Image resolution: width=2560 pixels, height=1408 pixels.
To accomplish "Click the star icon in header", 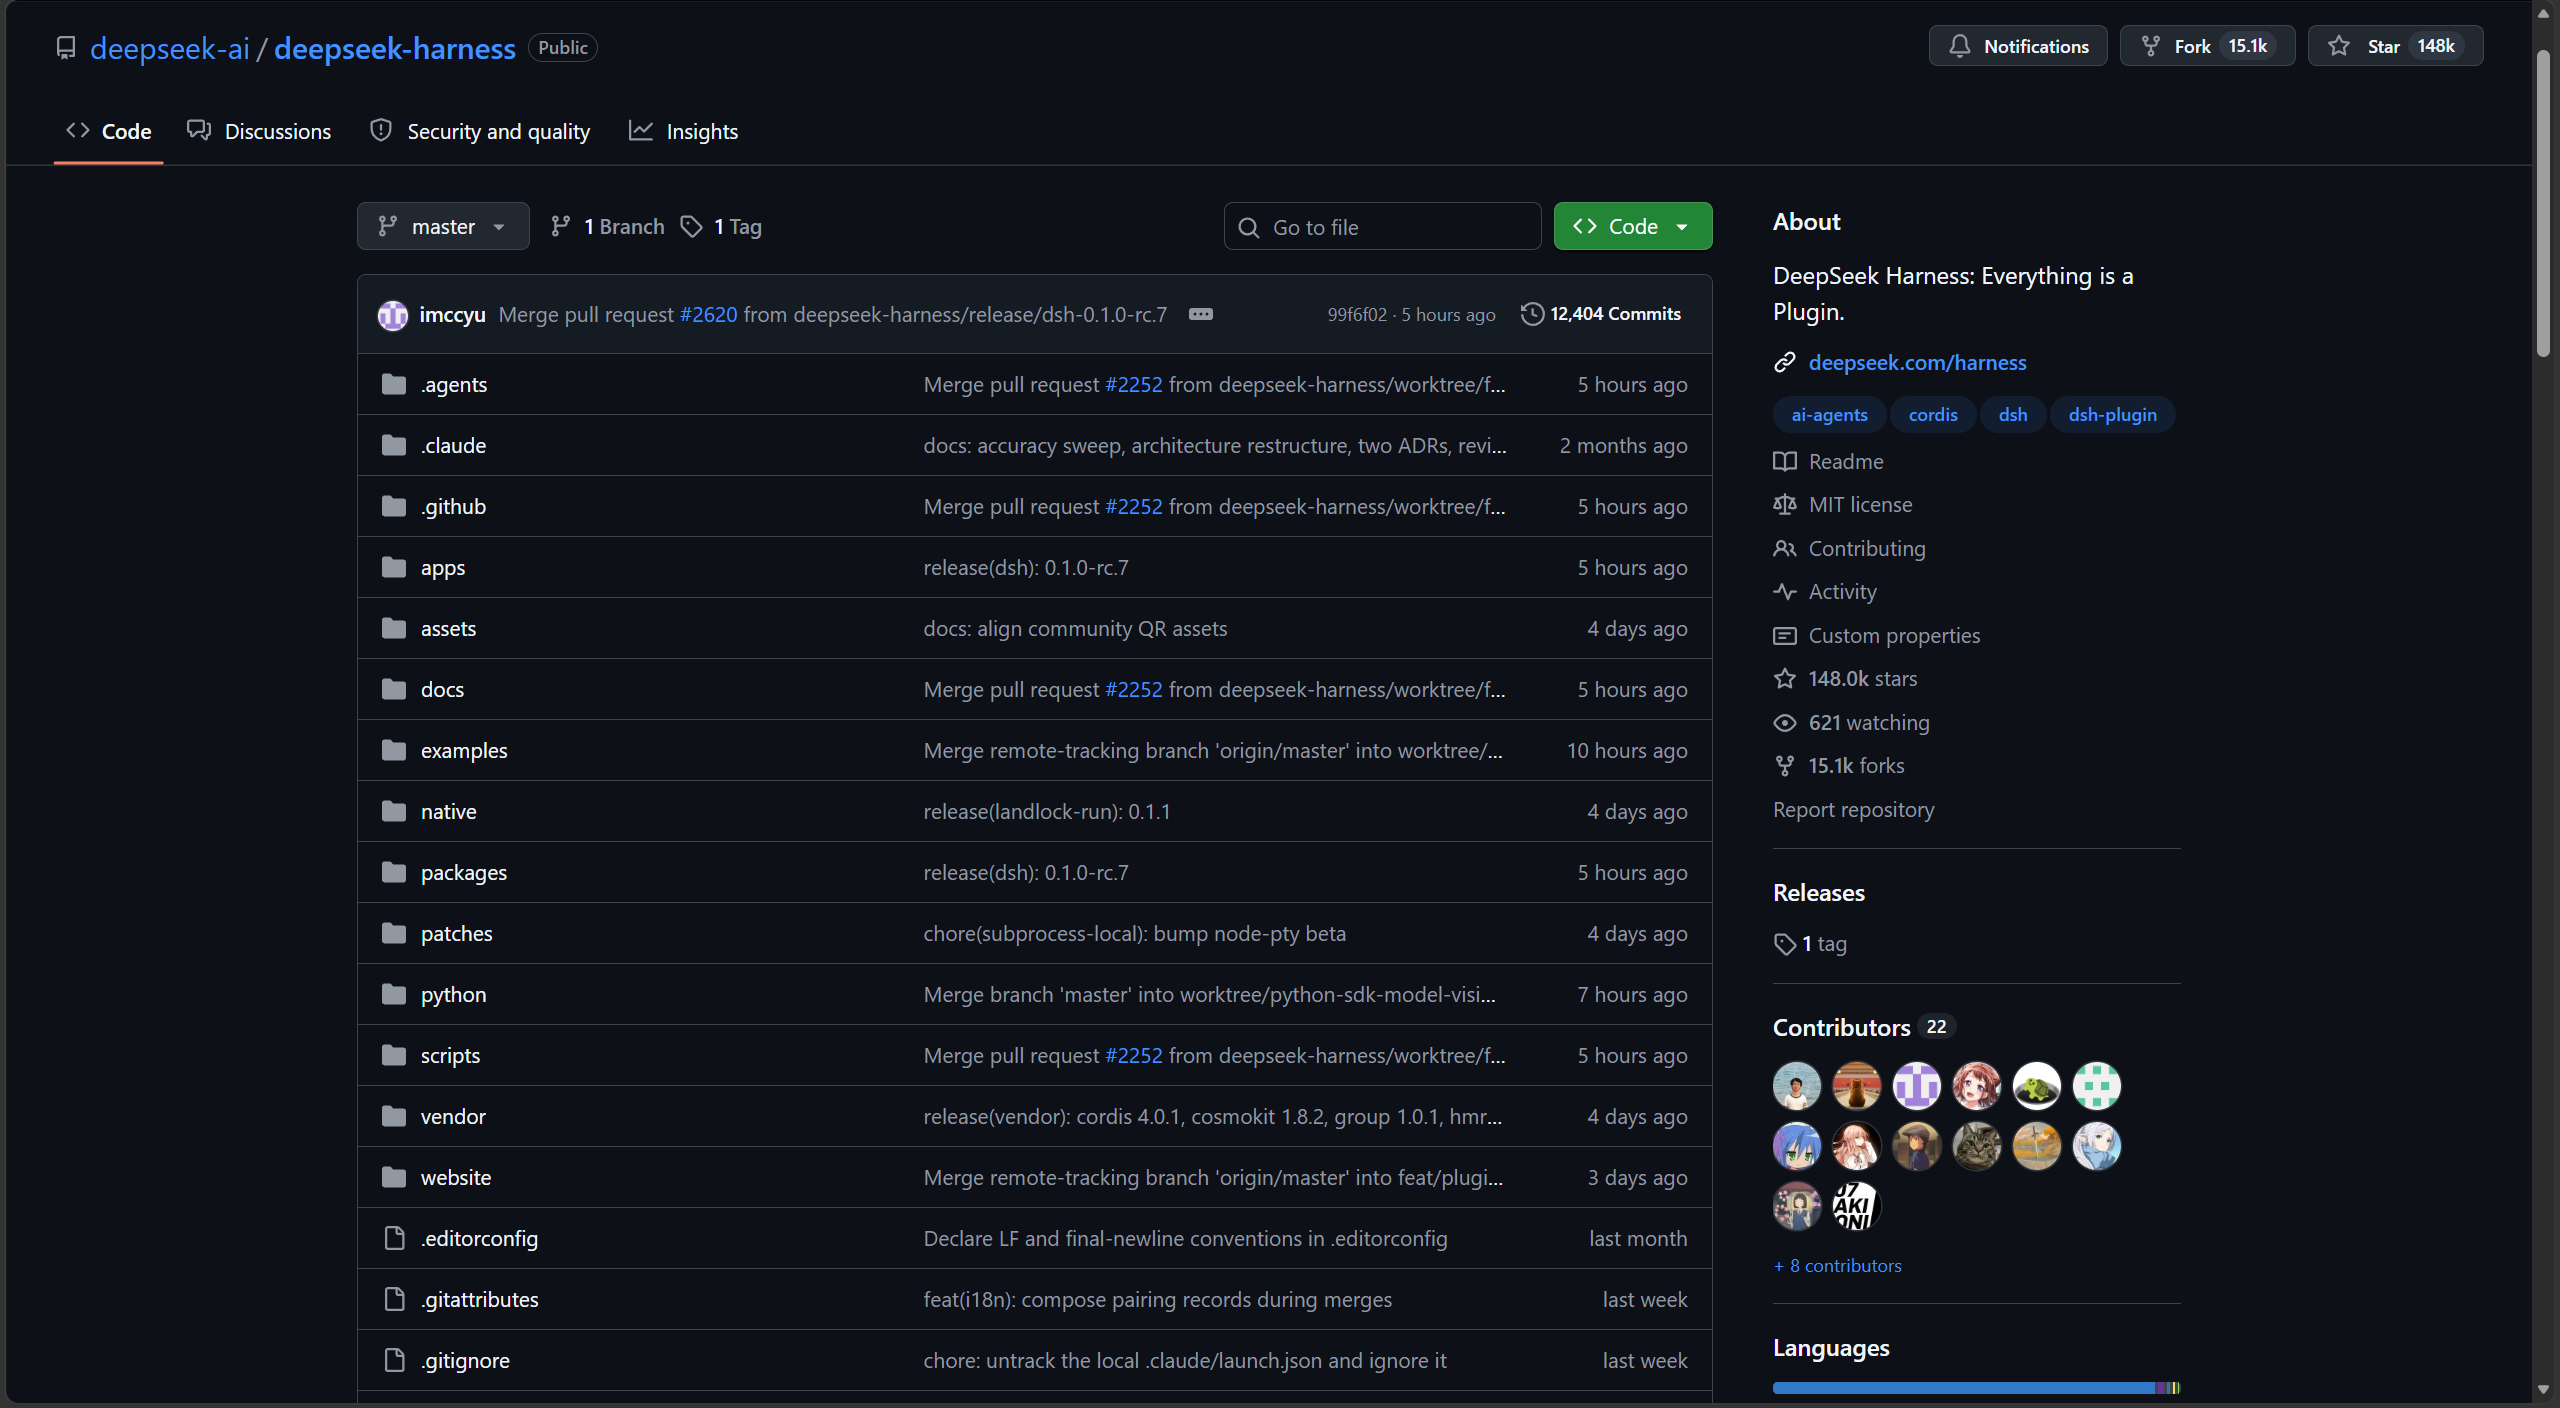I will (2339, 46).
